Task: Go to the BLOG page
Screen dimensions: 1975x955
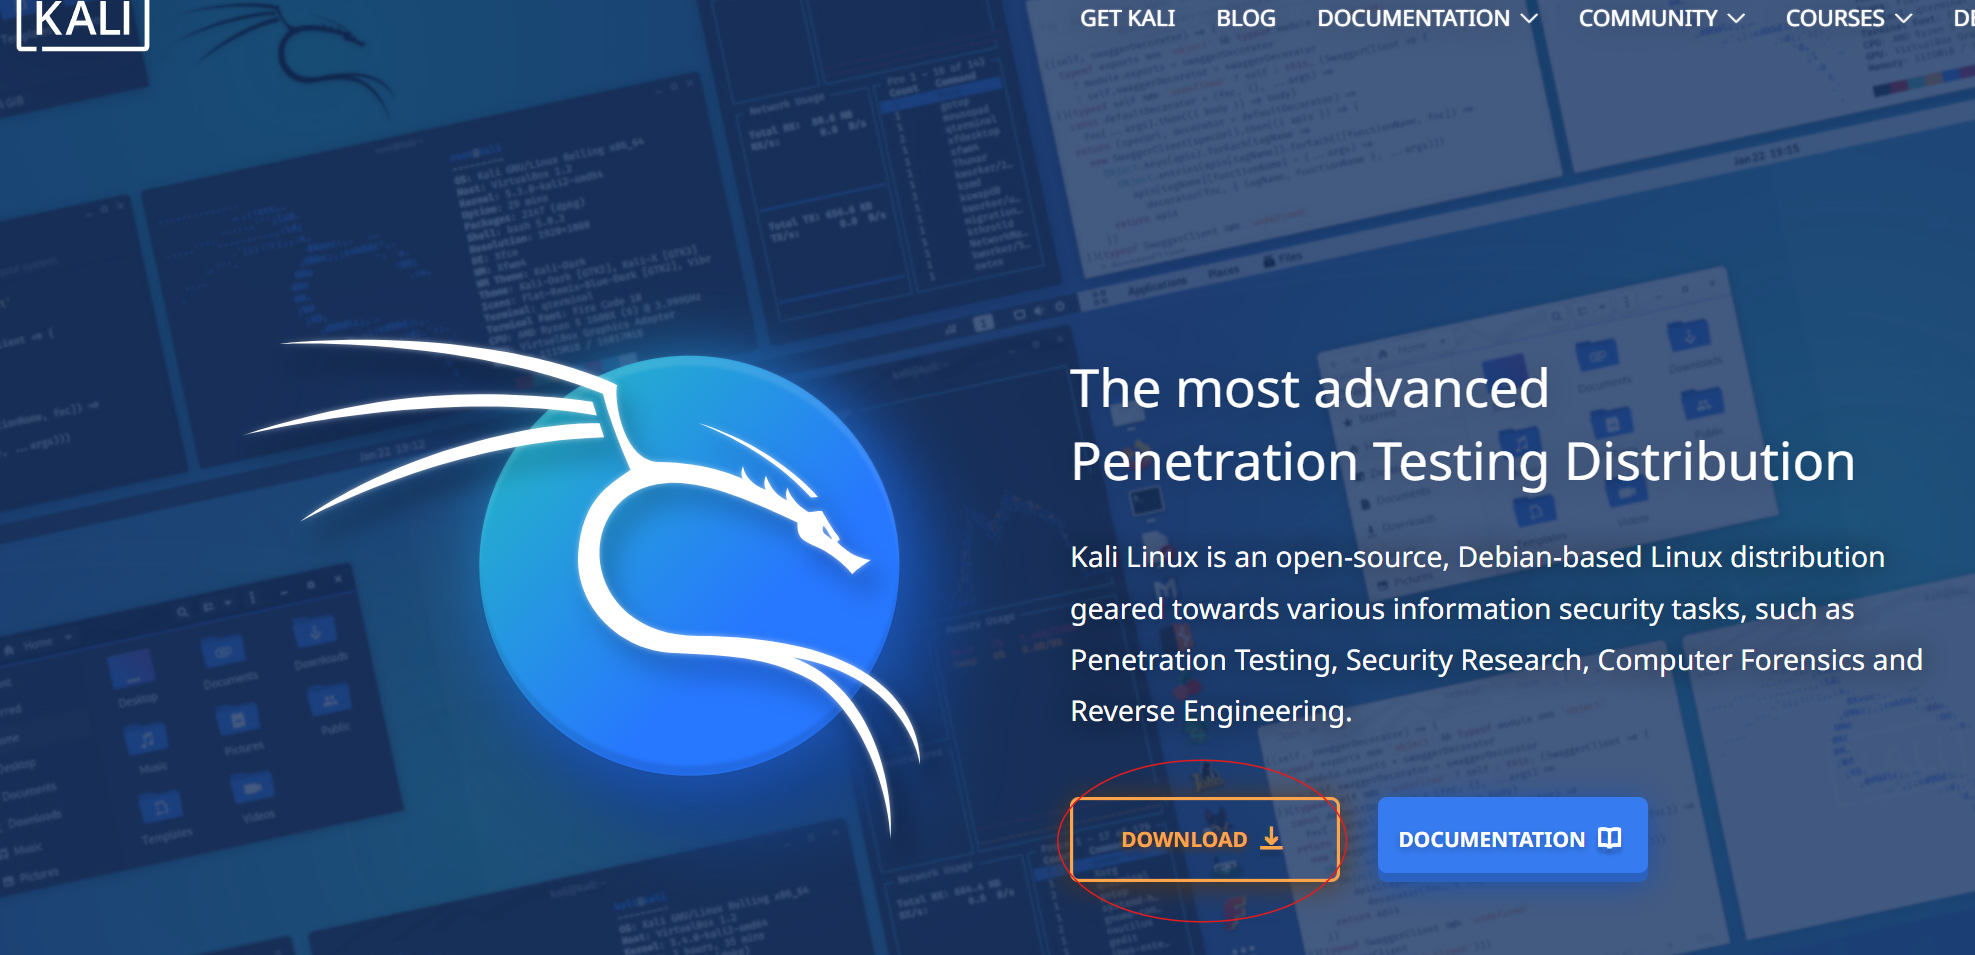Action: point(1245,18)
